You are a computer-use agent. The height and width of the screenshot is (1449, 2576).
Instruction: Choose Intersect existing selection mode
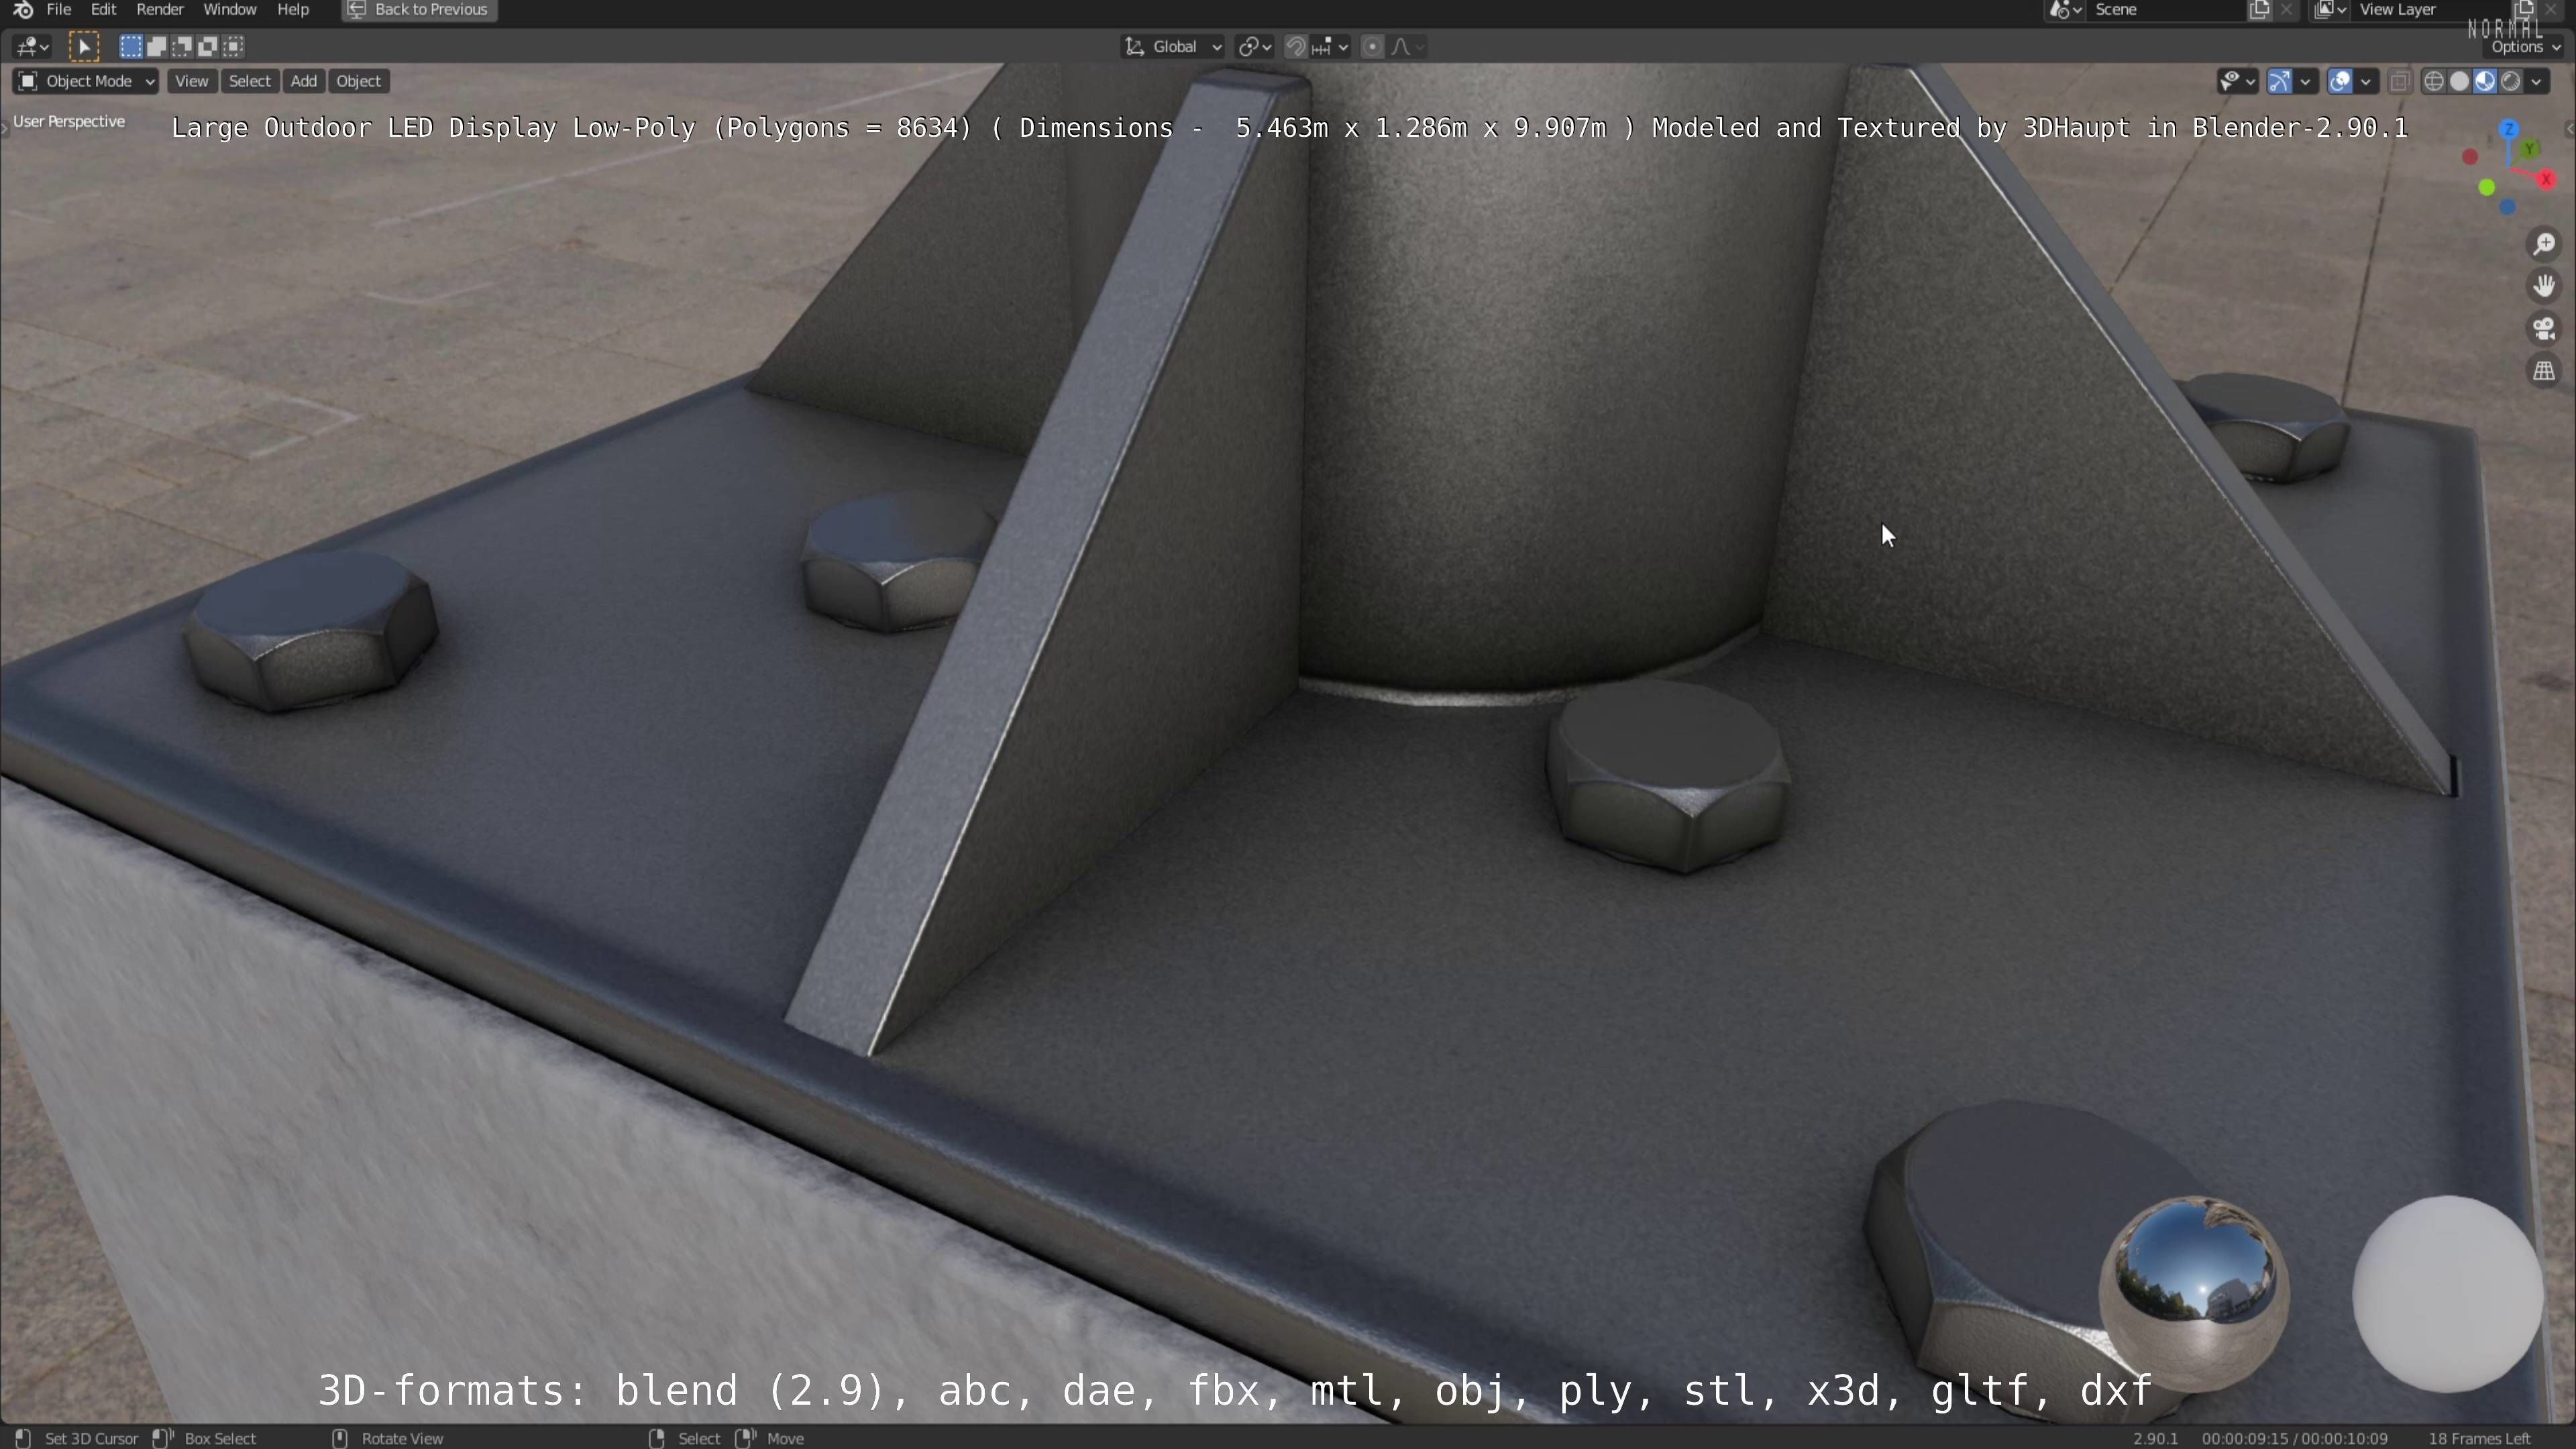pos(234,47)
